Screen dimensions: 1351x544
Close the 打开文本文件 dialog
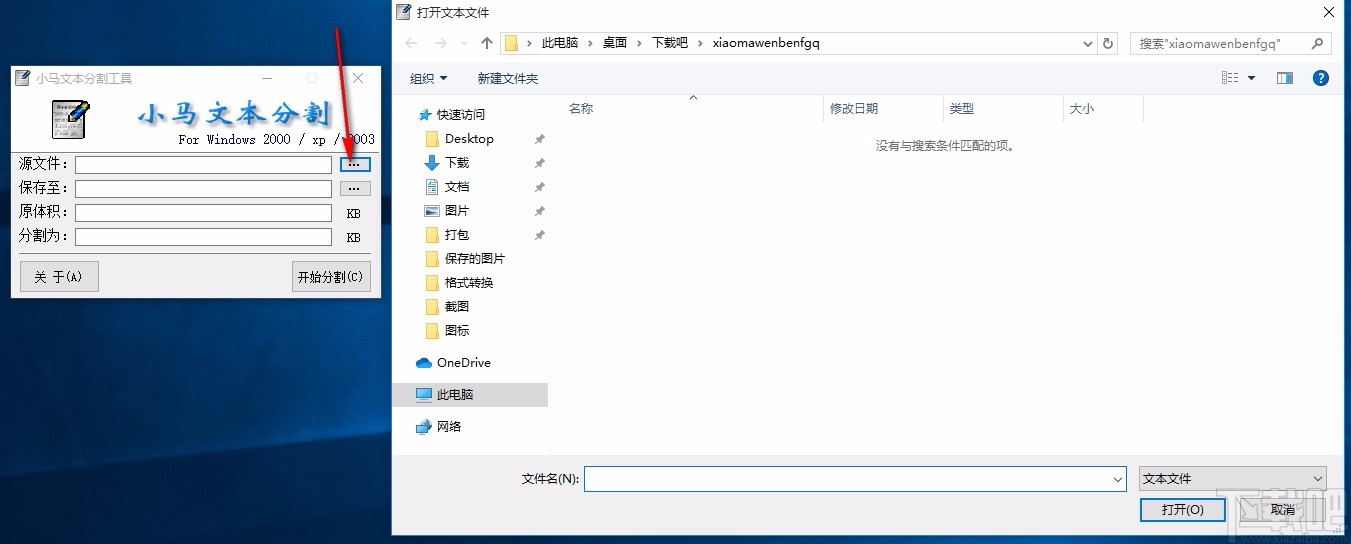(x=1328, y=12)
